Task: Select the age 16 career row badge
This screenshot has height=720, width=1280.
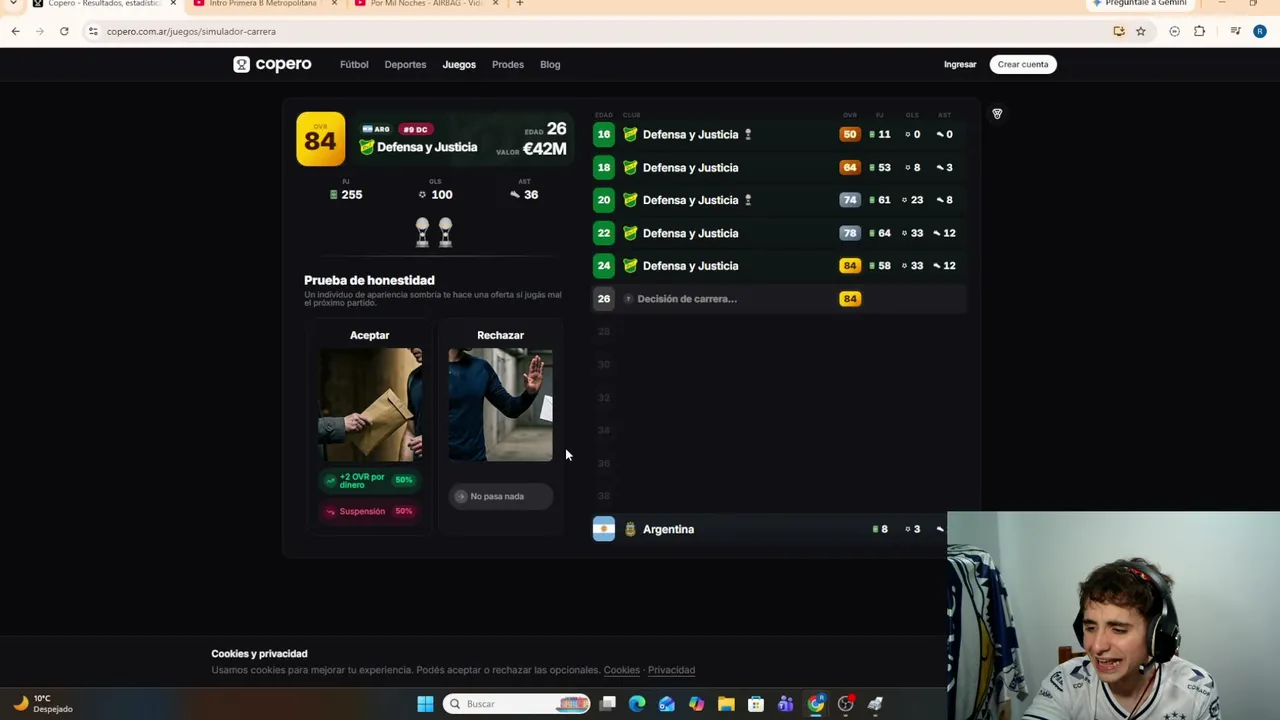Action: click(604, 134)
